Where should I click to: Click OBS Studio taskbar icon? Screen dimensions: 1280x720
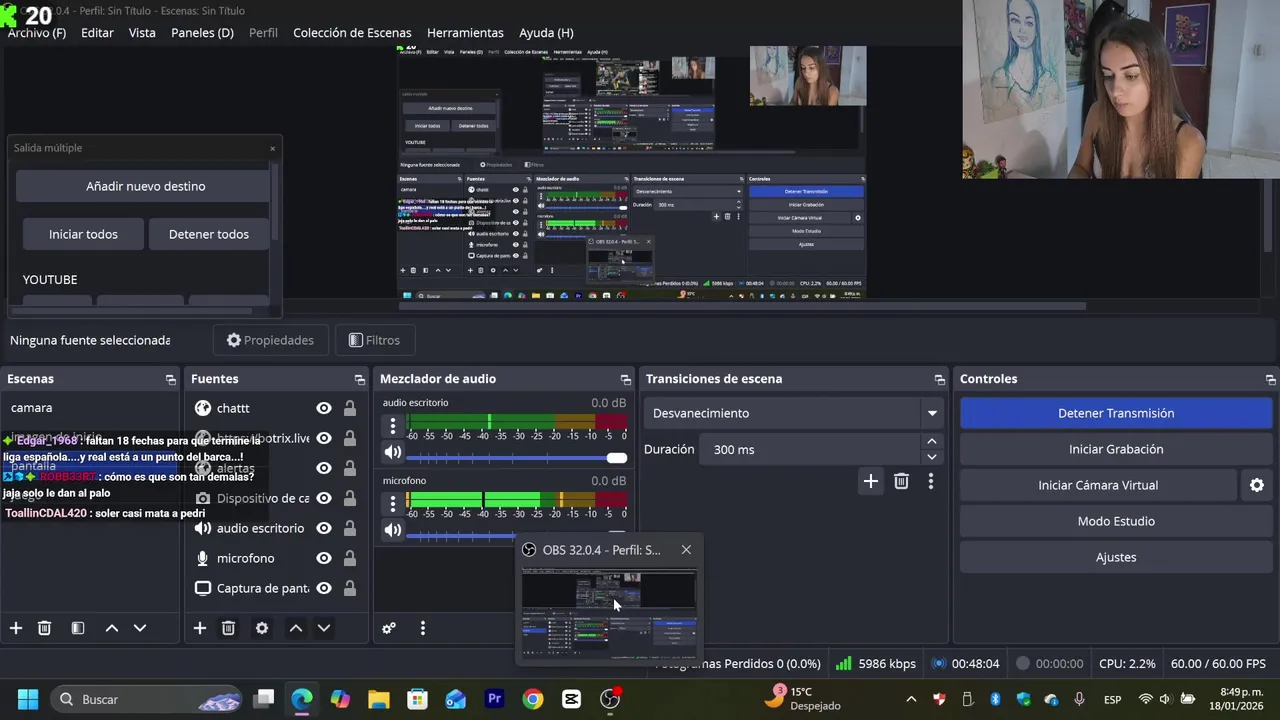pos(610,699)
